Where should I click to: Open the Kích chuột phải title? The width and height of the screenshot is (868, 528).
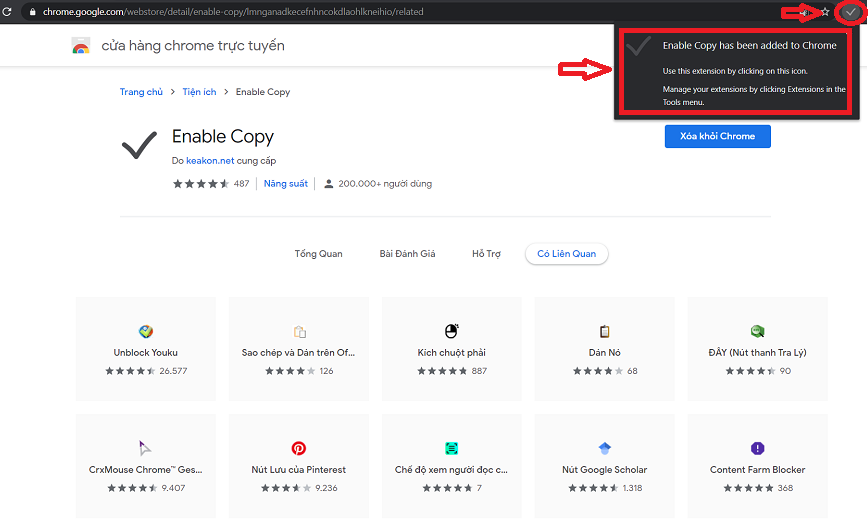click(x=452, y=353)
